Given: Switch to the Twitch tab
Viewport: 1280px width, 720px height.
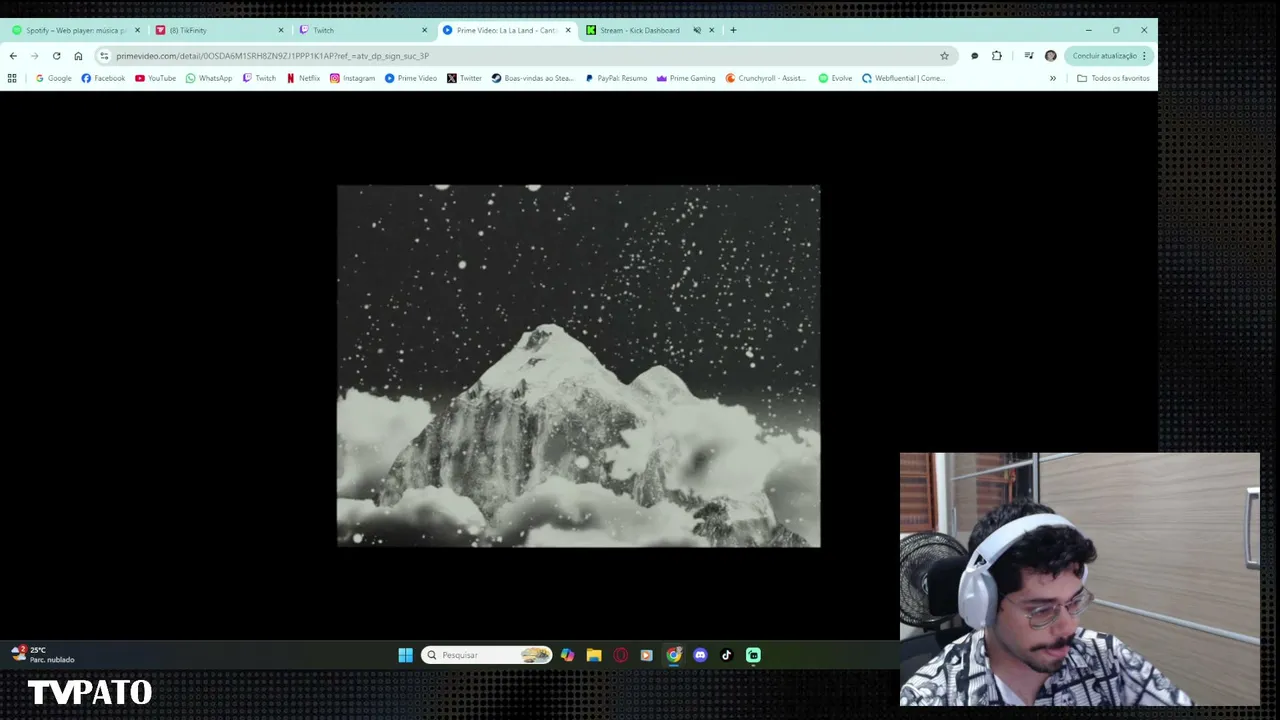Looking at the screenshot, I should (363, 30).
